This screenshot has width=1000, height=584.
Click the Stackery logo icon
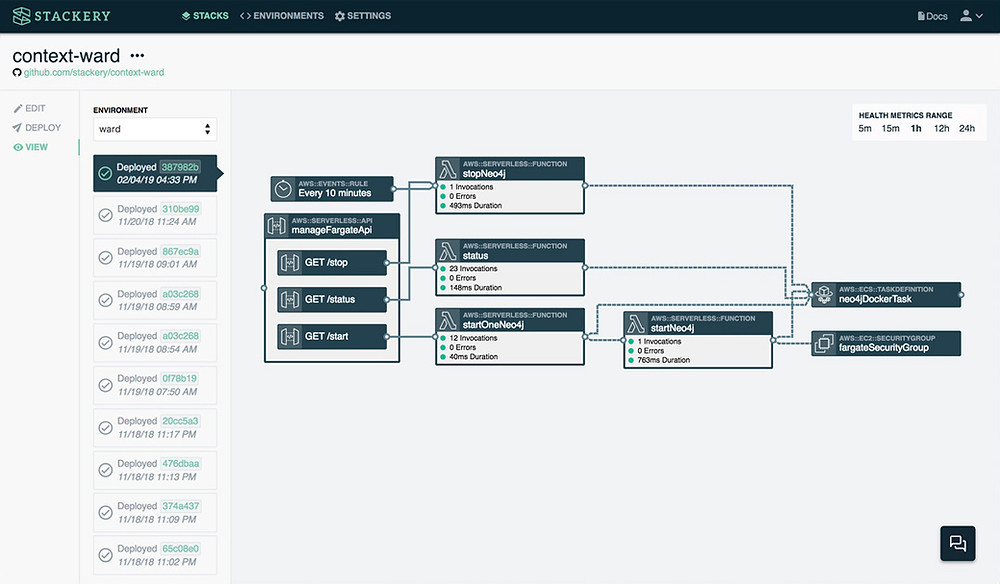[22, 16]
